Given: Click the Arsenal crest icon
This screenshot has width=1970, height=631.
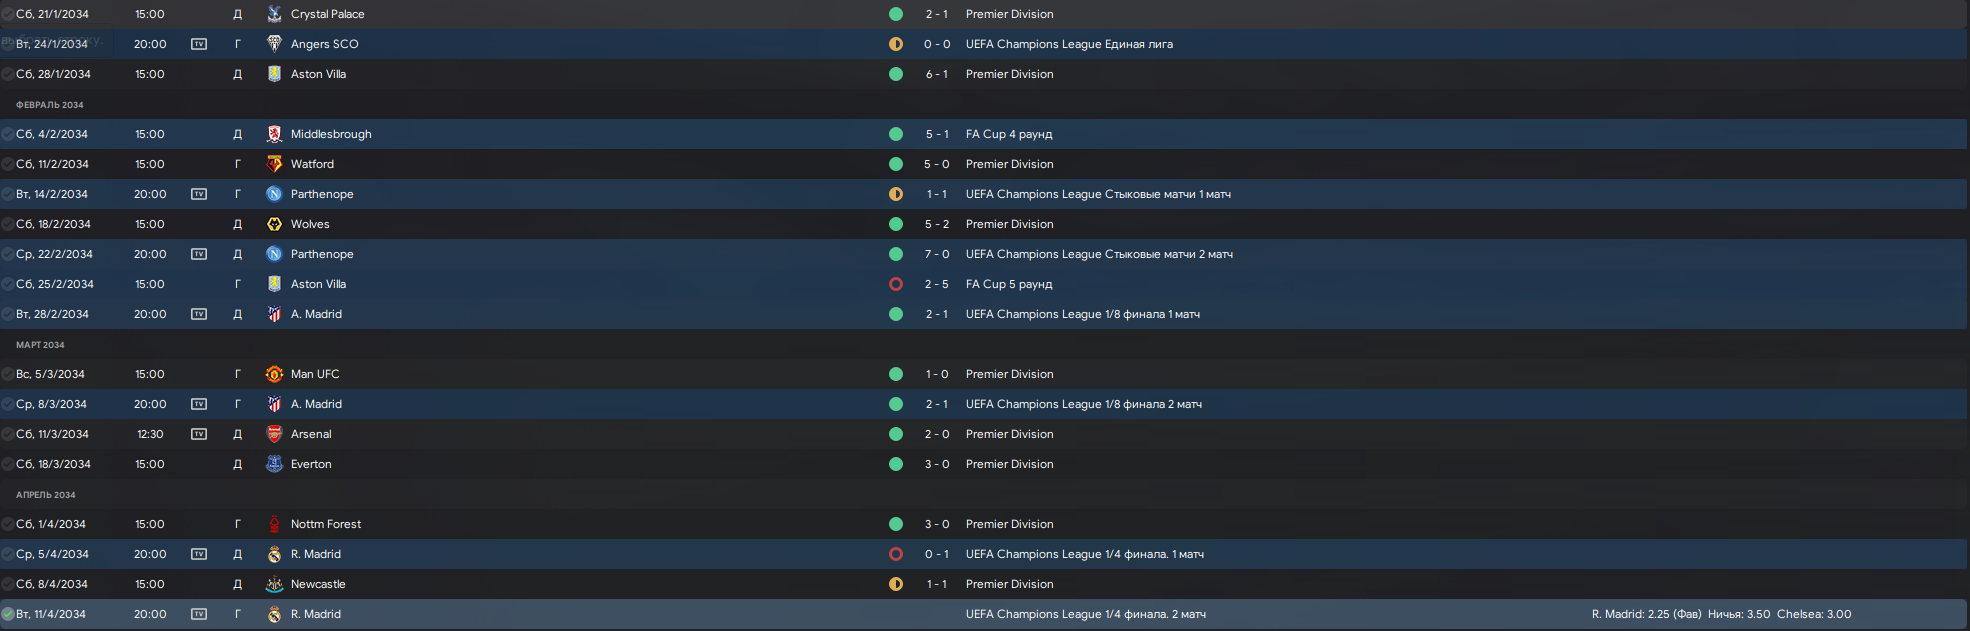Looking at the screenshot, I should [274, 434].
